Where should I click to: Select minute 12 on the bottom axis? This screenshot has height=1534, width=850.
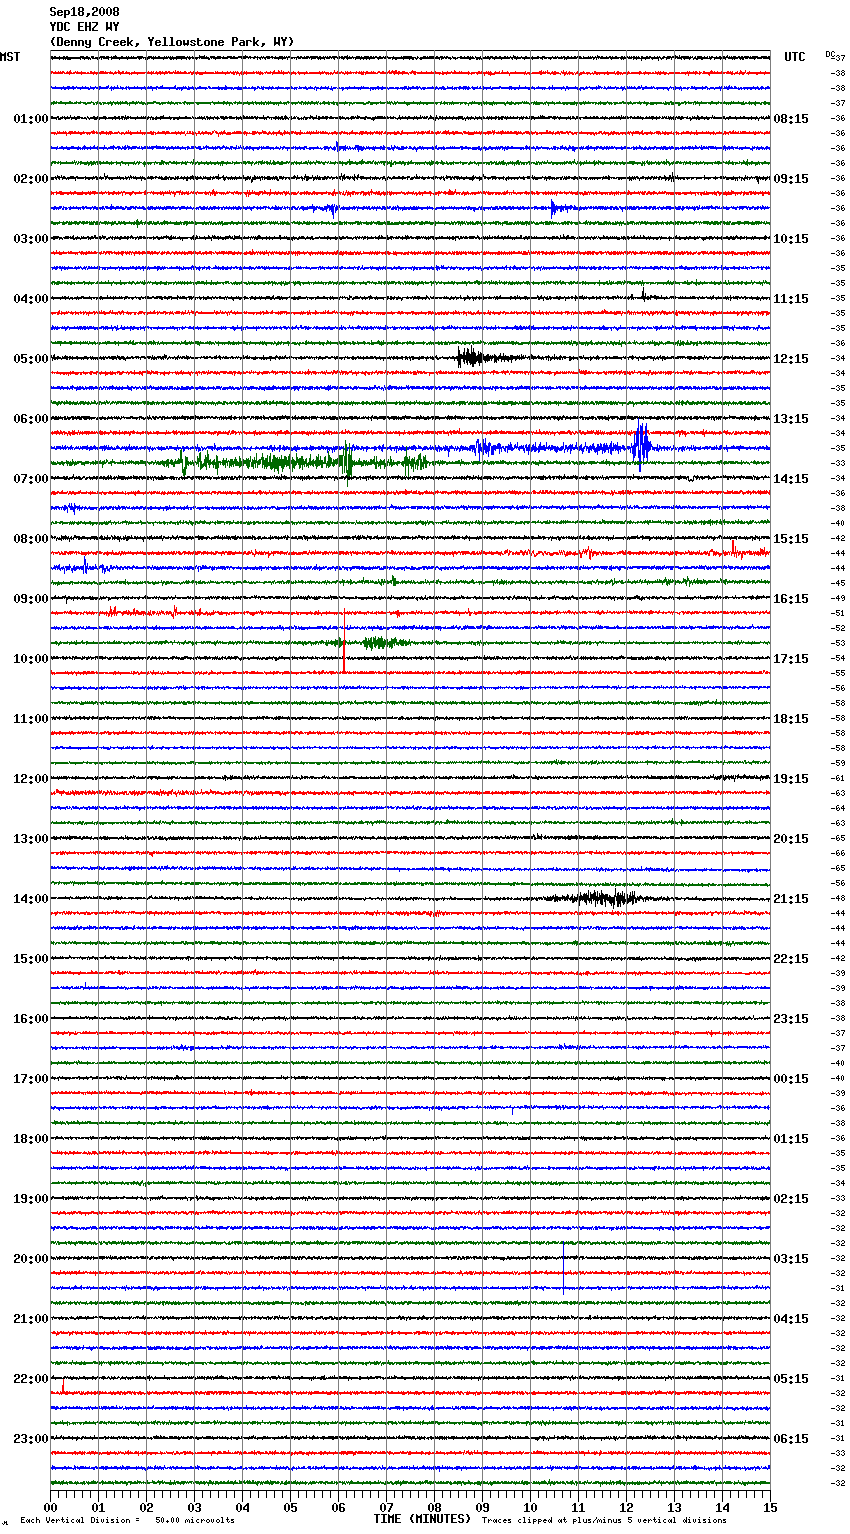coord(627,1507)
